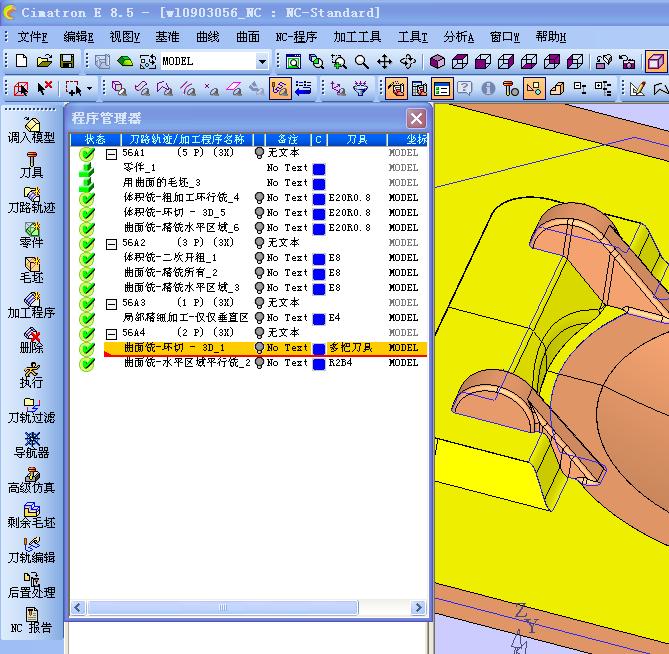The width and height of the screenshot is (669, 654).
Task: Click the 执行 sidebar icon
Action: (31, 375)
